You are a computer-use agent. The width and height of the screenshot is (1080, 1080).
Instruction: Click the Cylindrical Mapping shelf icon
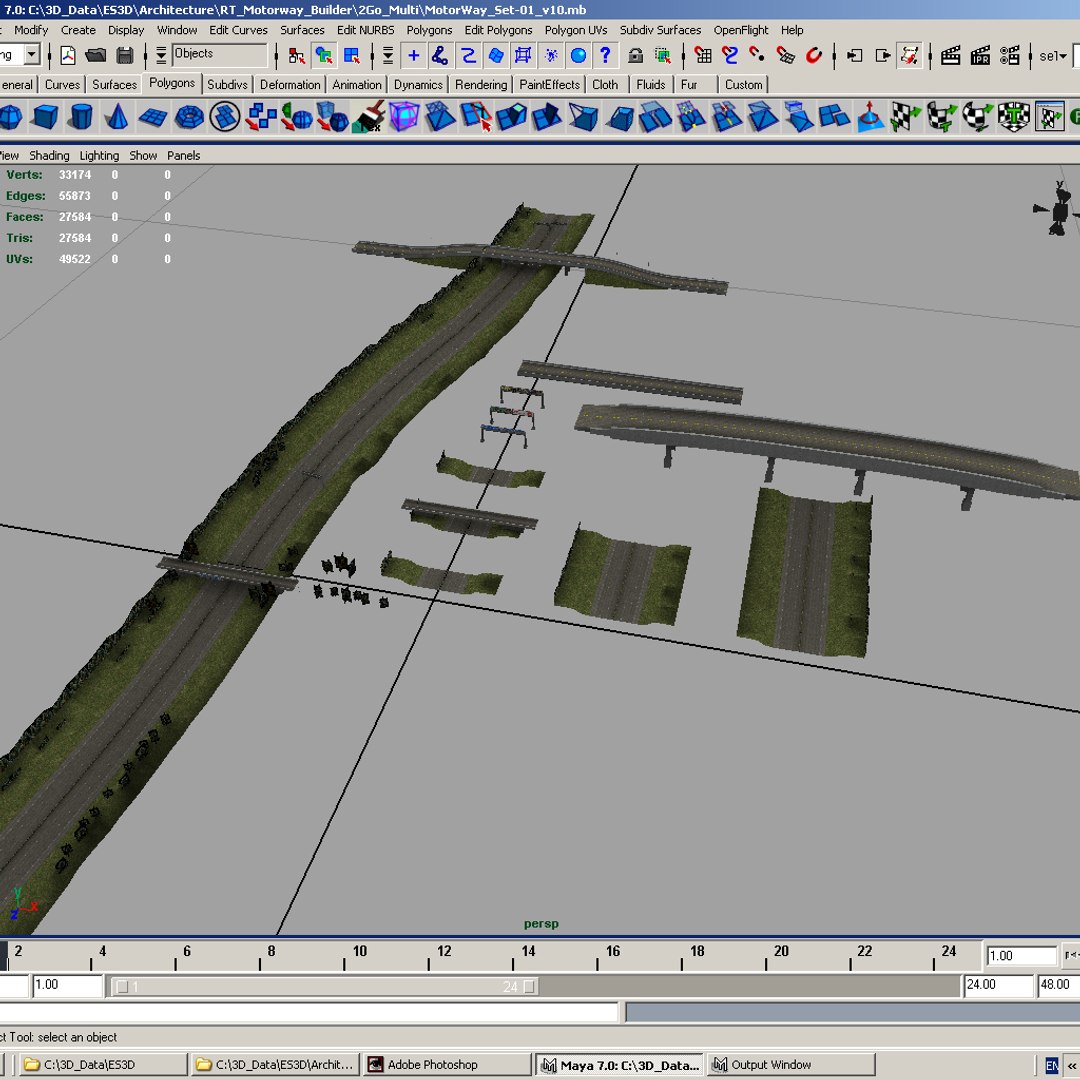click(942, 116)
